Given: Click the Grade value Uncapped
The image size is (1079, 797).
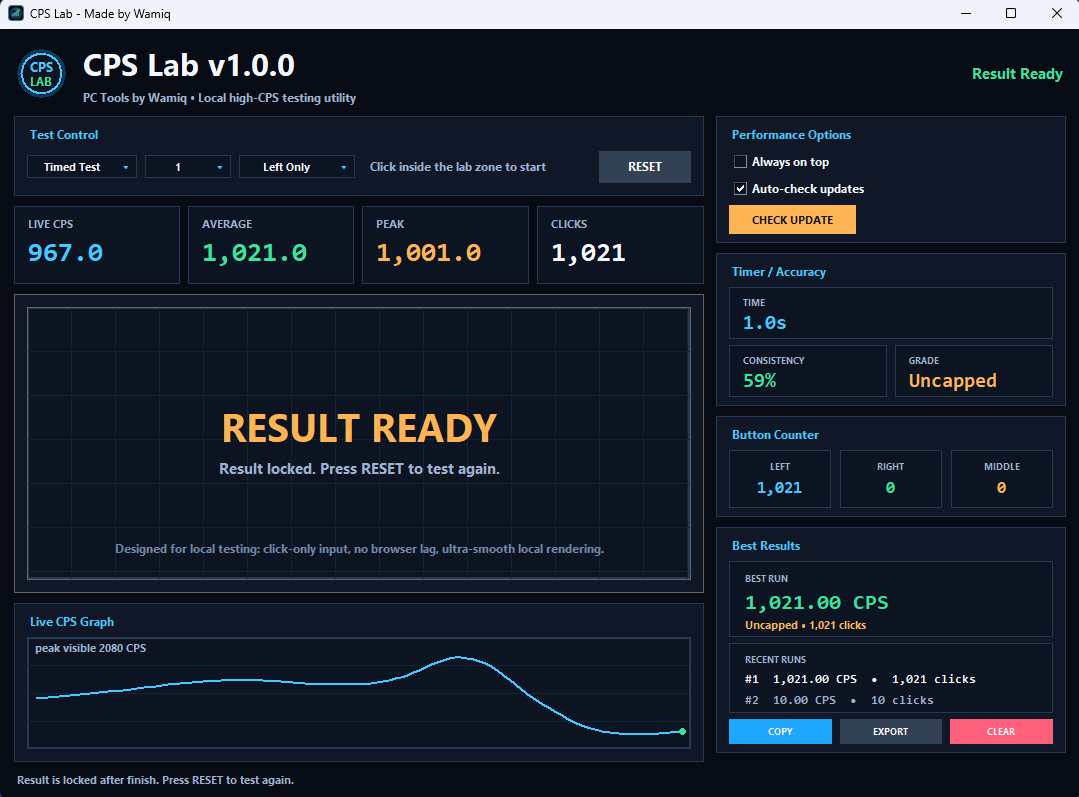Looking at the screenshot, I should [952, 381].
